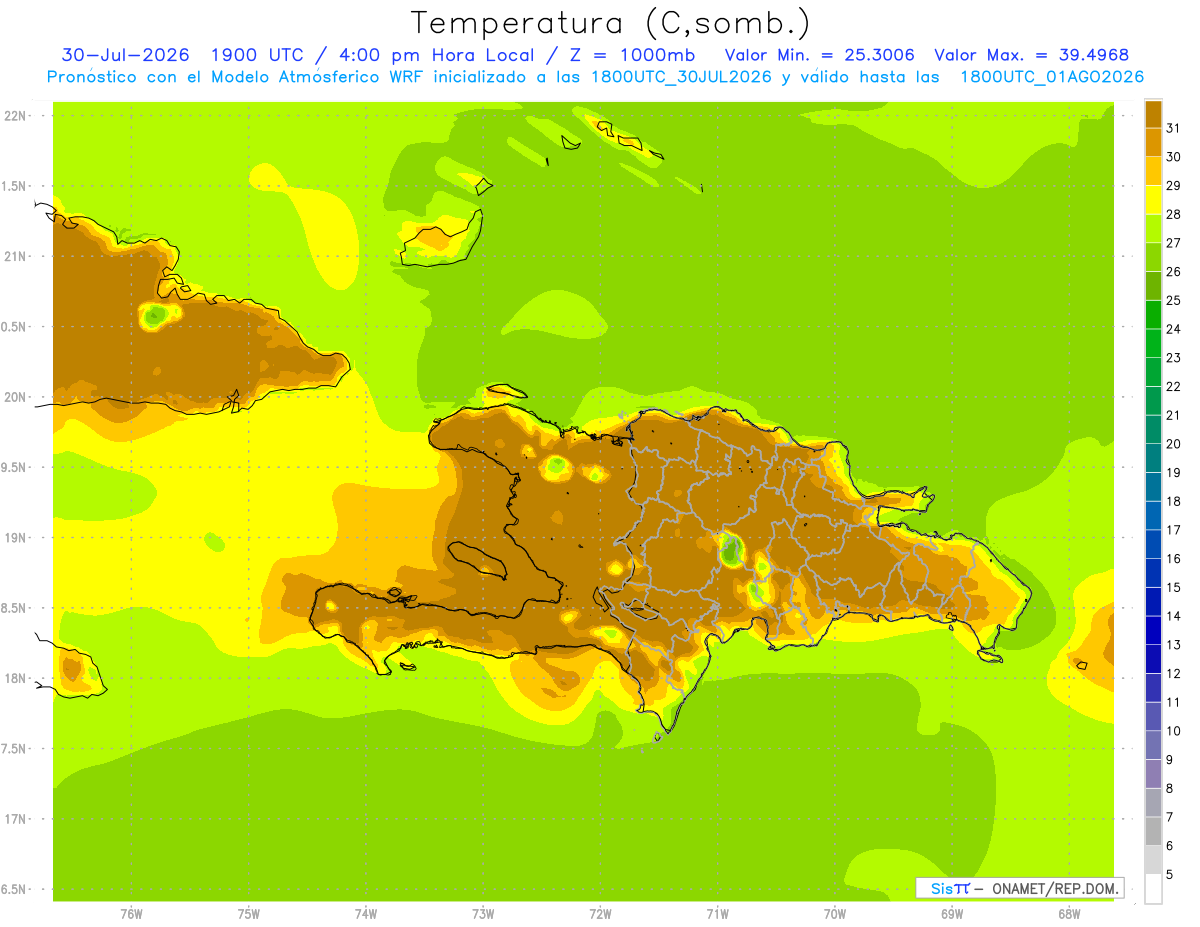Pick legend swatch between 12 and 13
The width and height of the screenshot is (1200, 927).
click(1153, 659)
